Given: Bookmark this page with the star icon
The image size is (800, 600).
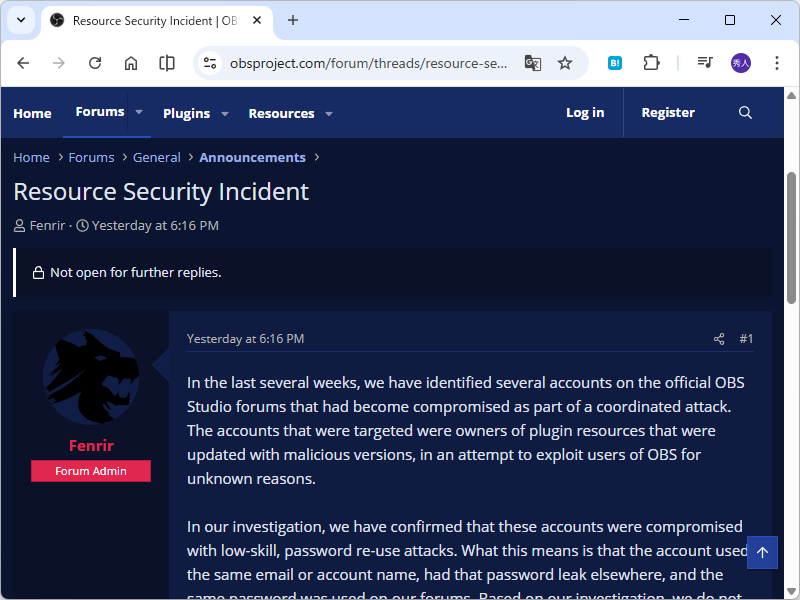Looking at the screenshot, I should [x=565, y=63].
